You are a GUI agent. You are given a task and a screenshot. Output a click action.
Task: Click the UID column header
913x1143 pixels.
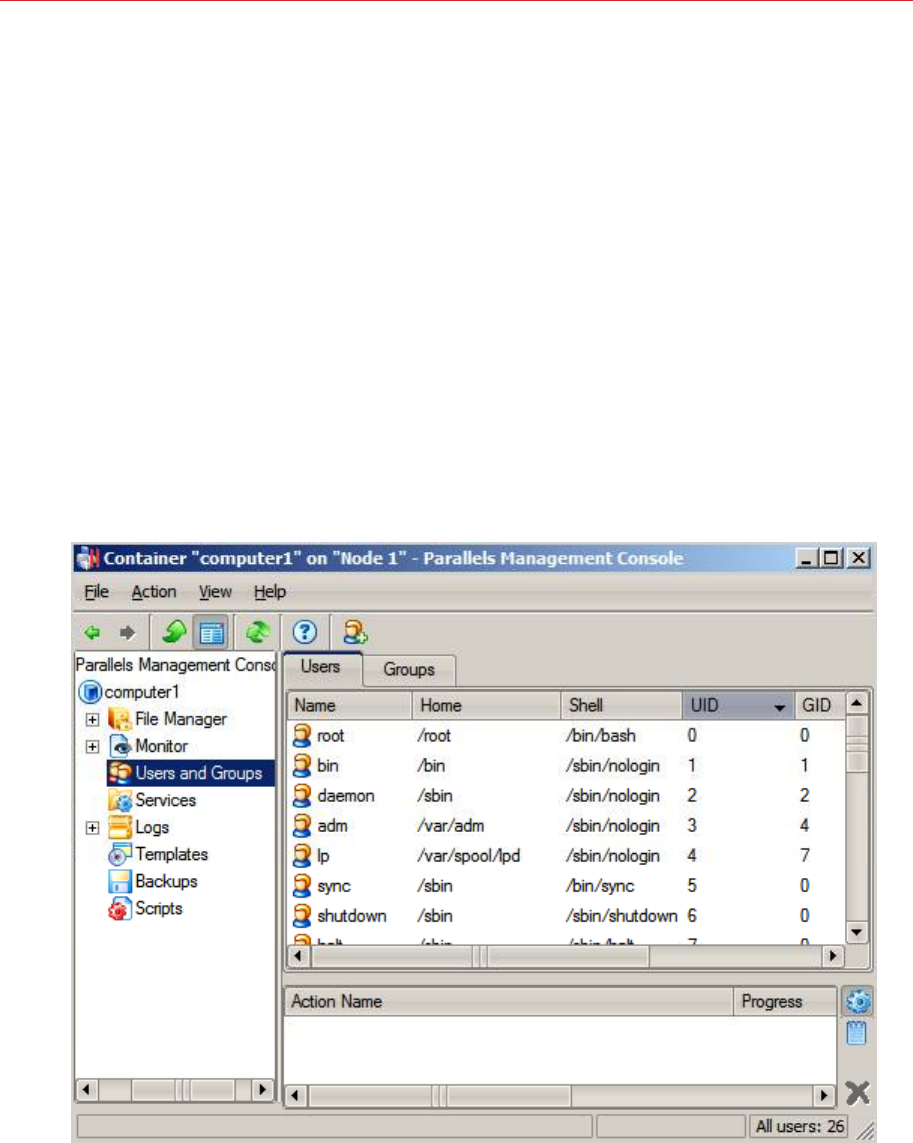coord(738,706)
